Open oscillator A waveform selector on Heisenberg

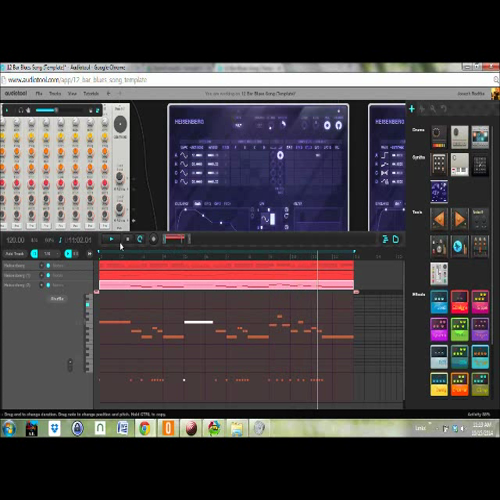(184, 155)
